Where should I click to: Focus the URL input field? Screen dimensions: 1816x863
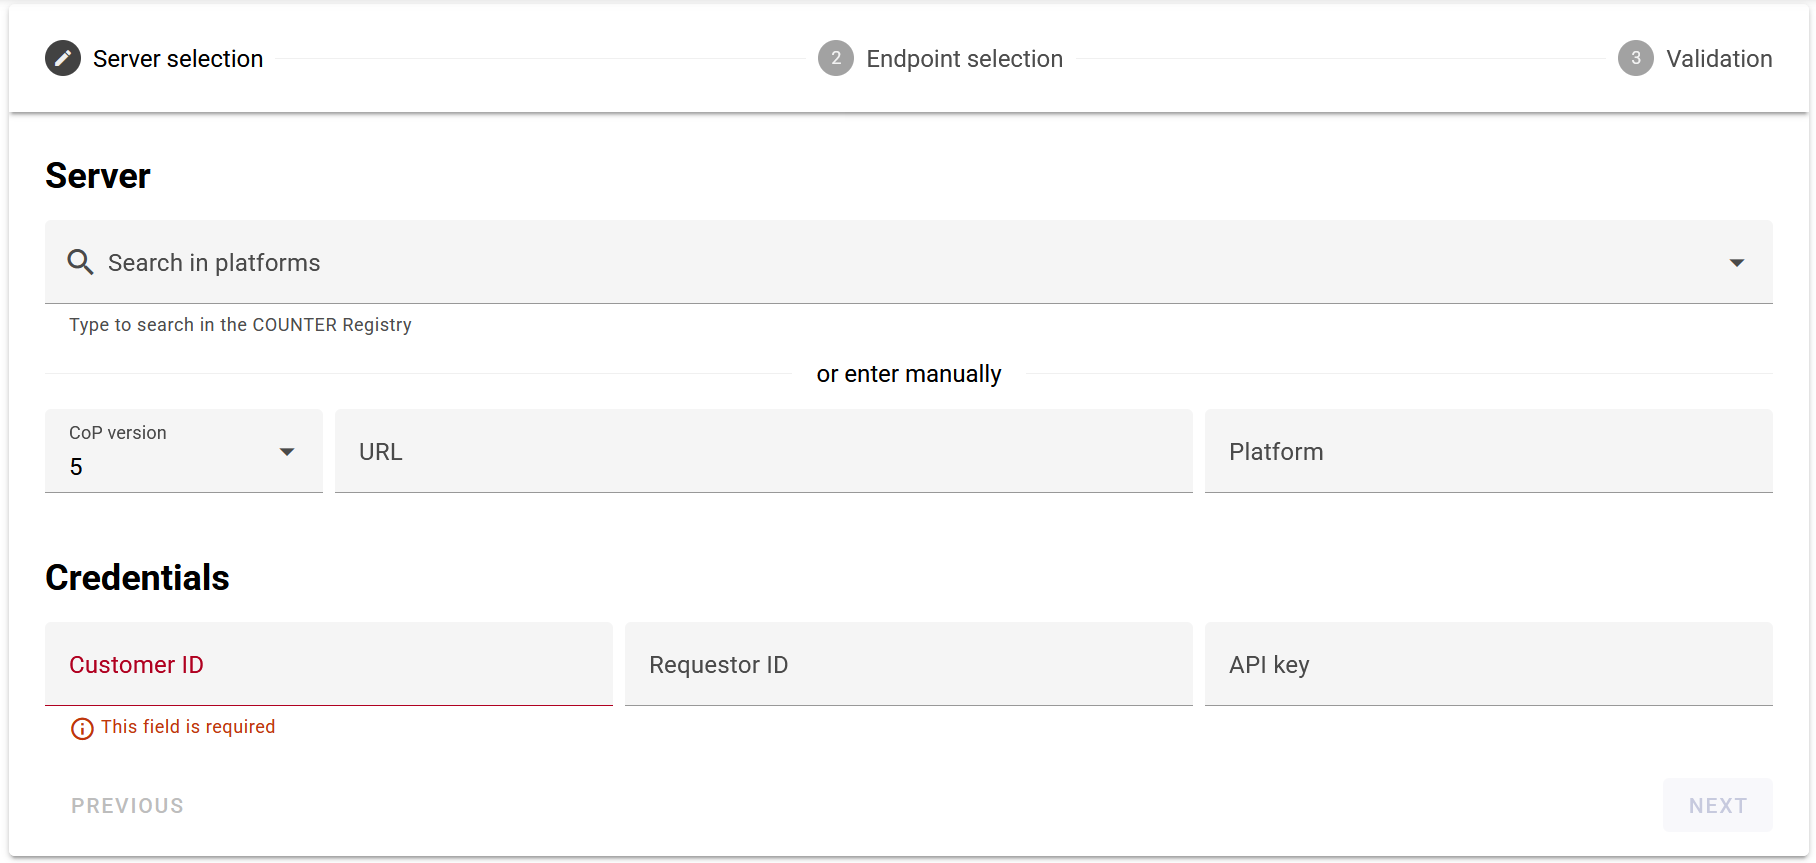763,452
